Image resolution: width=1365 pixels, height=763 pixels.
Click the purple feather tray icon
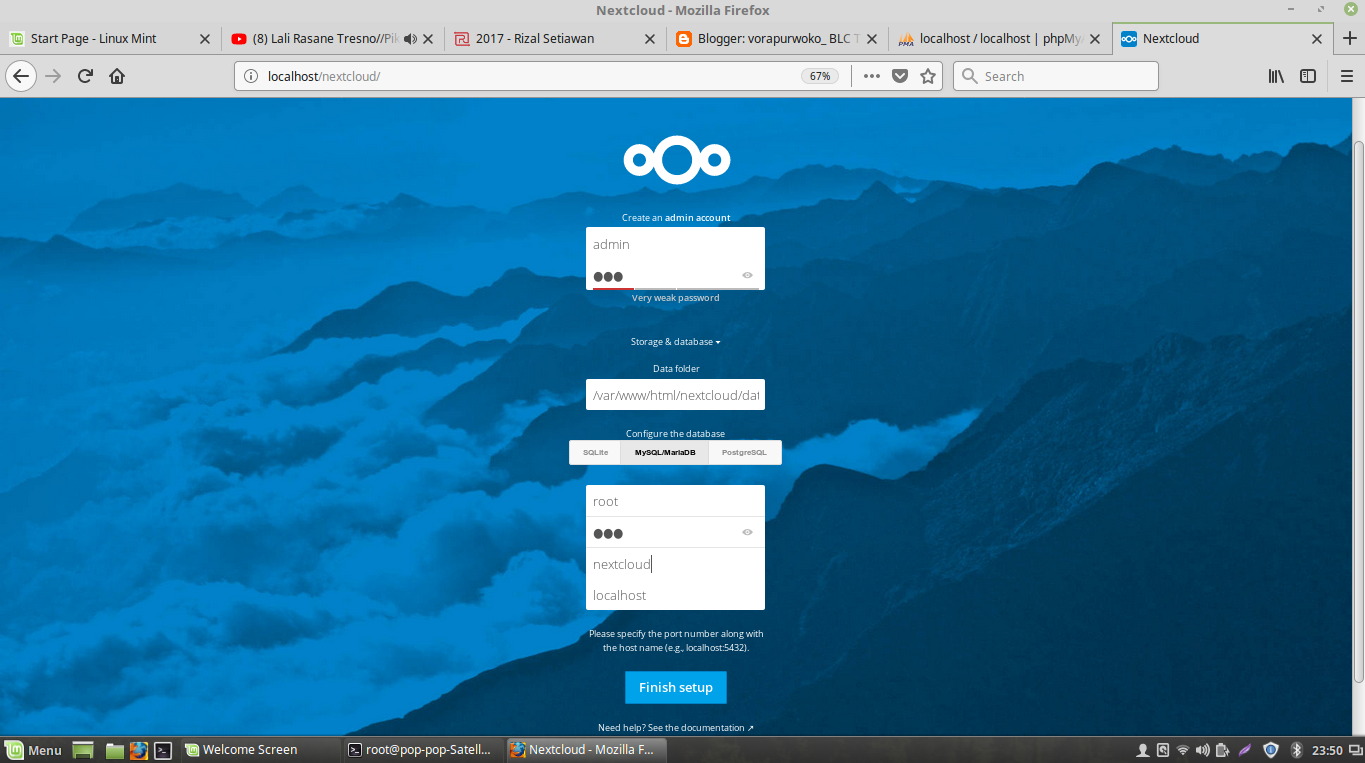(x=1245, y=750)
